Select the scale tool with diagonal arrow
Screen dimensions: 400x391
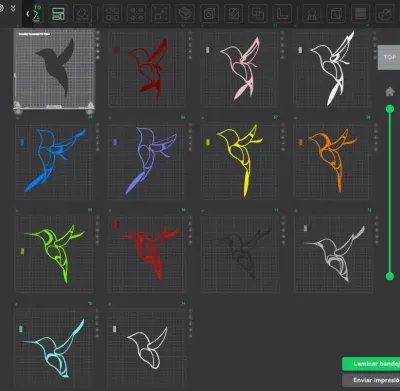161,14
